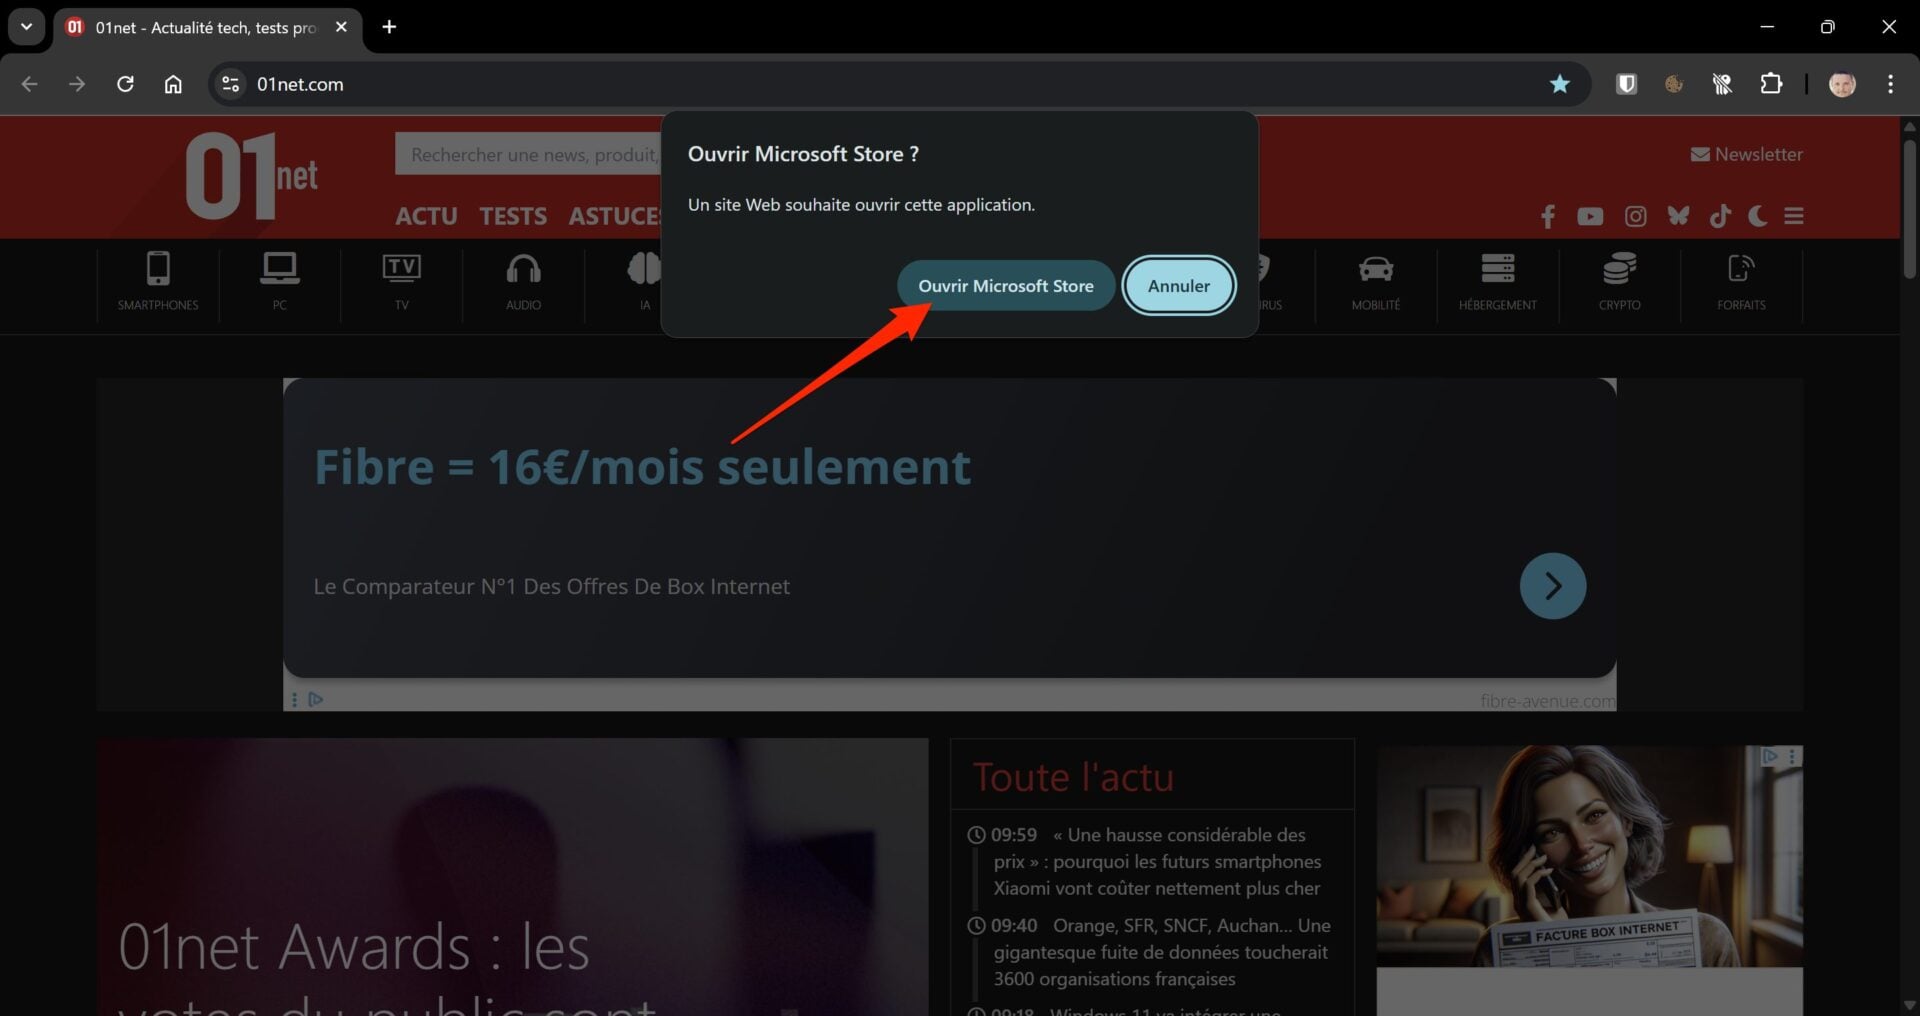Image resolution: width=1920 pixels, height=1016 pixels.
Task: Open the hamburger site menu
Action: (x=1794, y=216)
